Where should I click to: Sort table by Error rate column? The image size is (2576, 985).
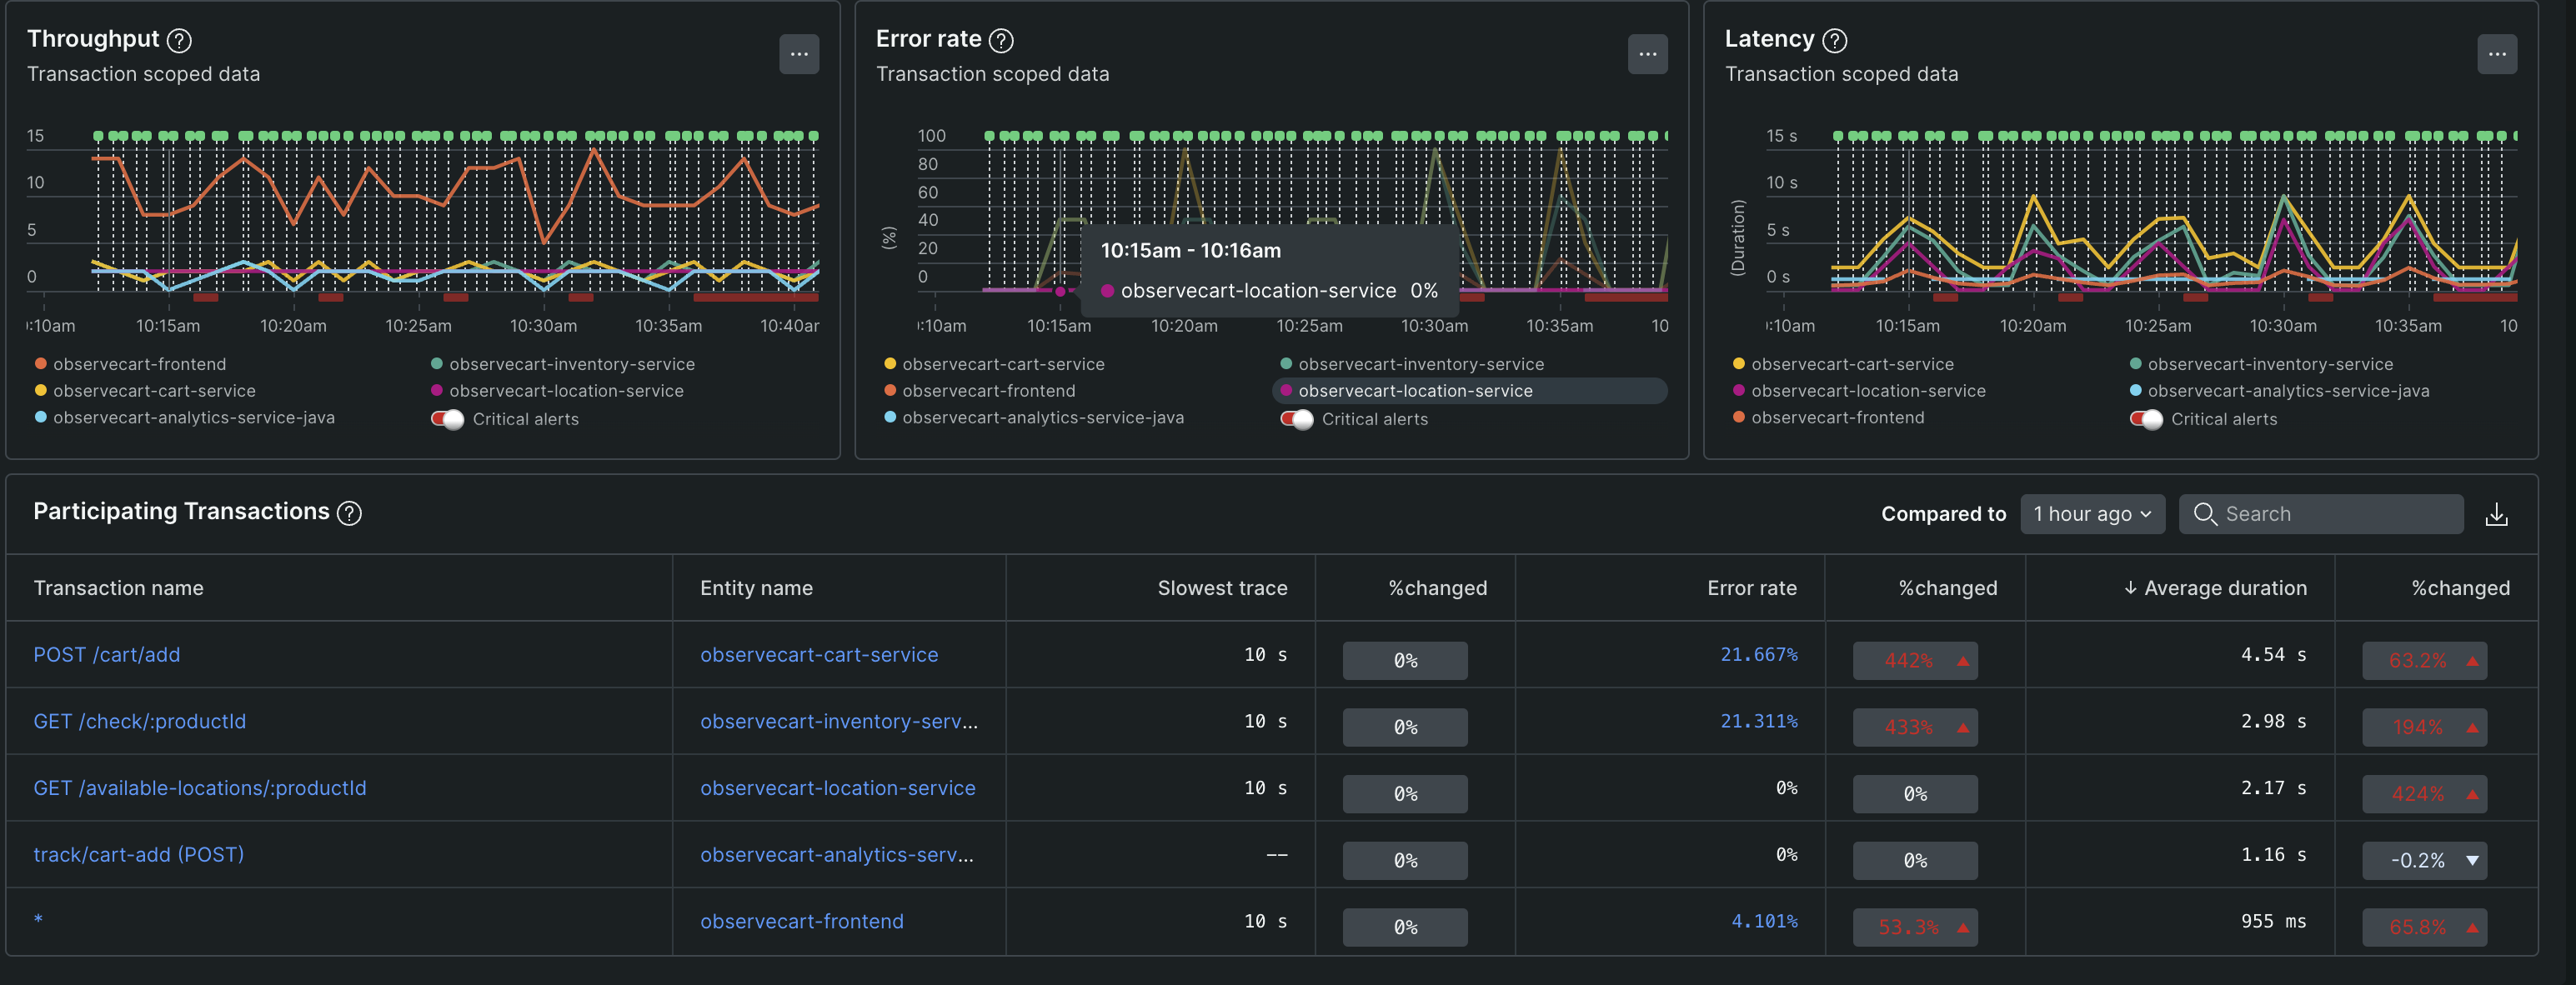click(1751, 588)
